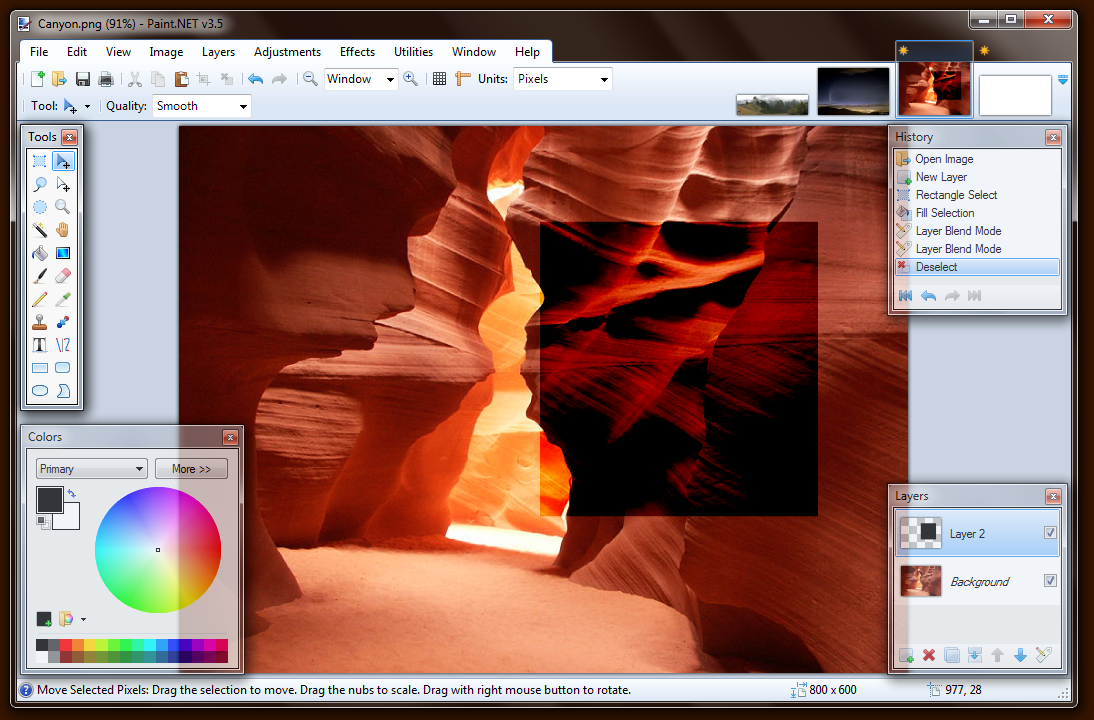Screen dimensions: 1094x720
Task: Expand the Quality dropdown set to Smooth
Action: (201, 106)
